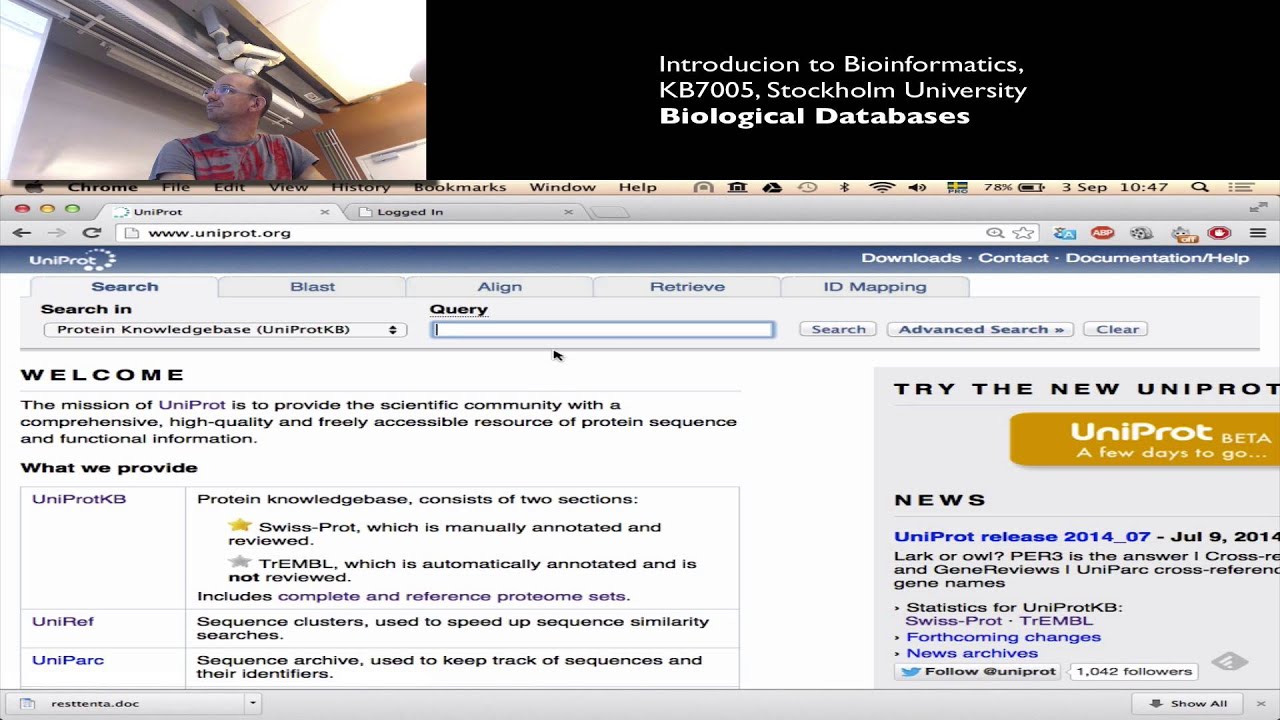Open Notification Center list icon
The image size is (1280, 720).
(x=1240, y=187)
